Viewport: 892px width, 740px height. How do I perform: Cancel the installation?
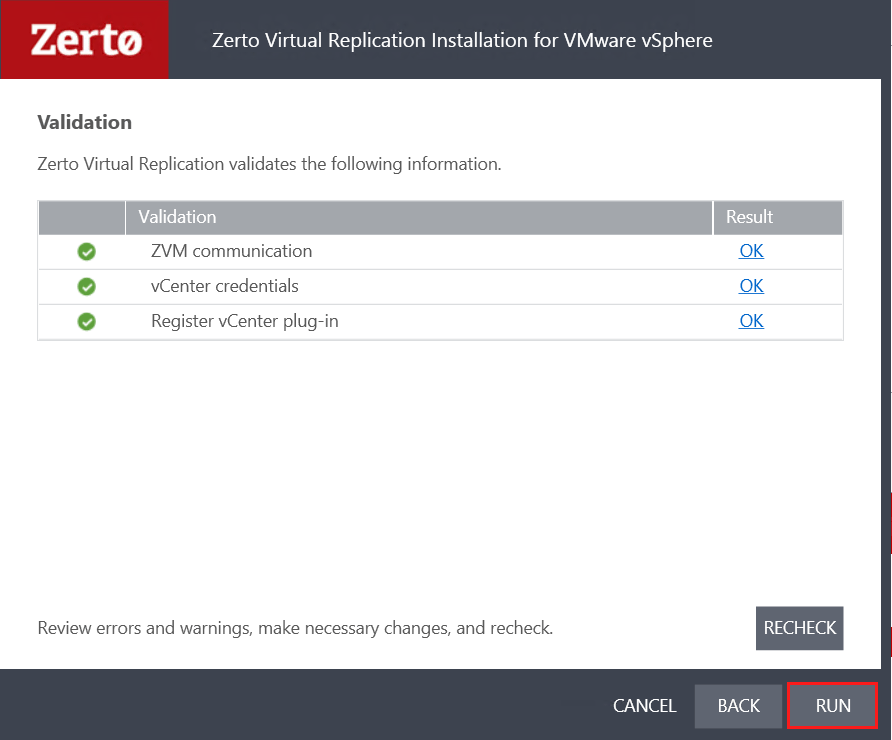click(x=645, y=706)
